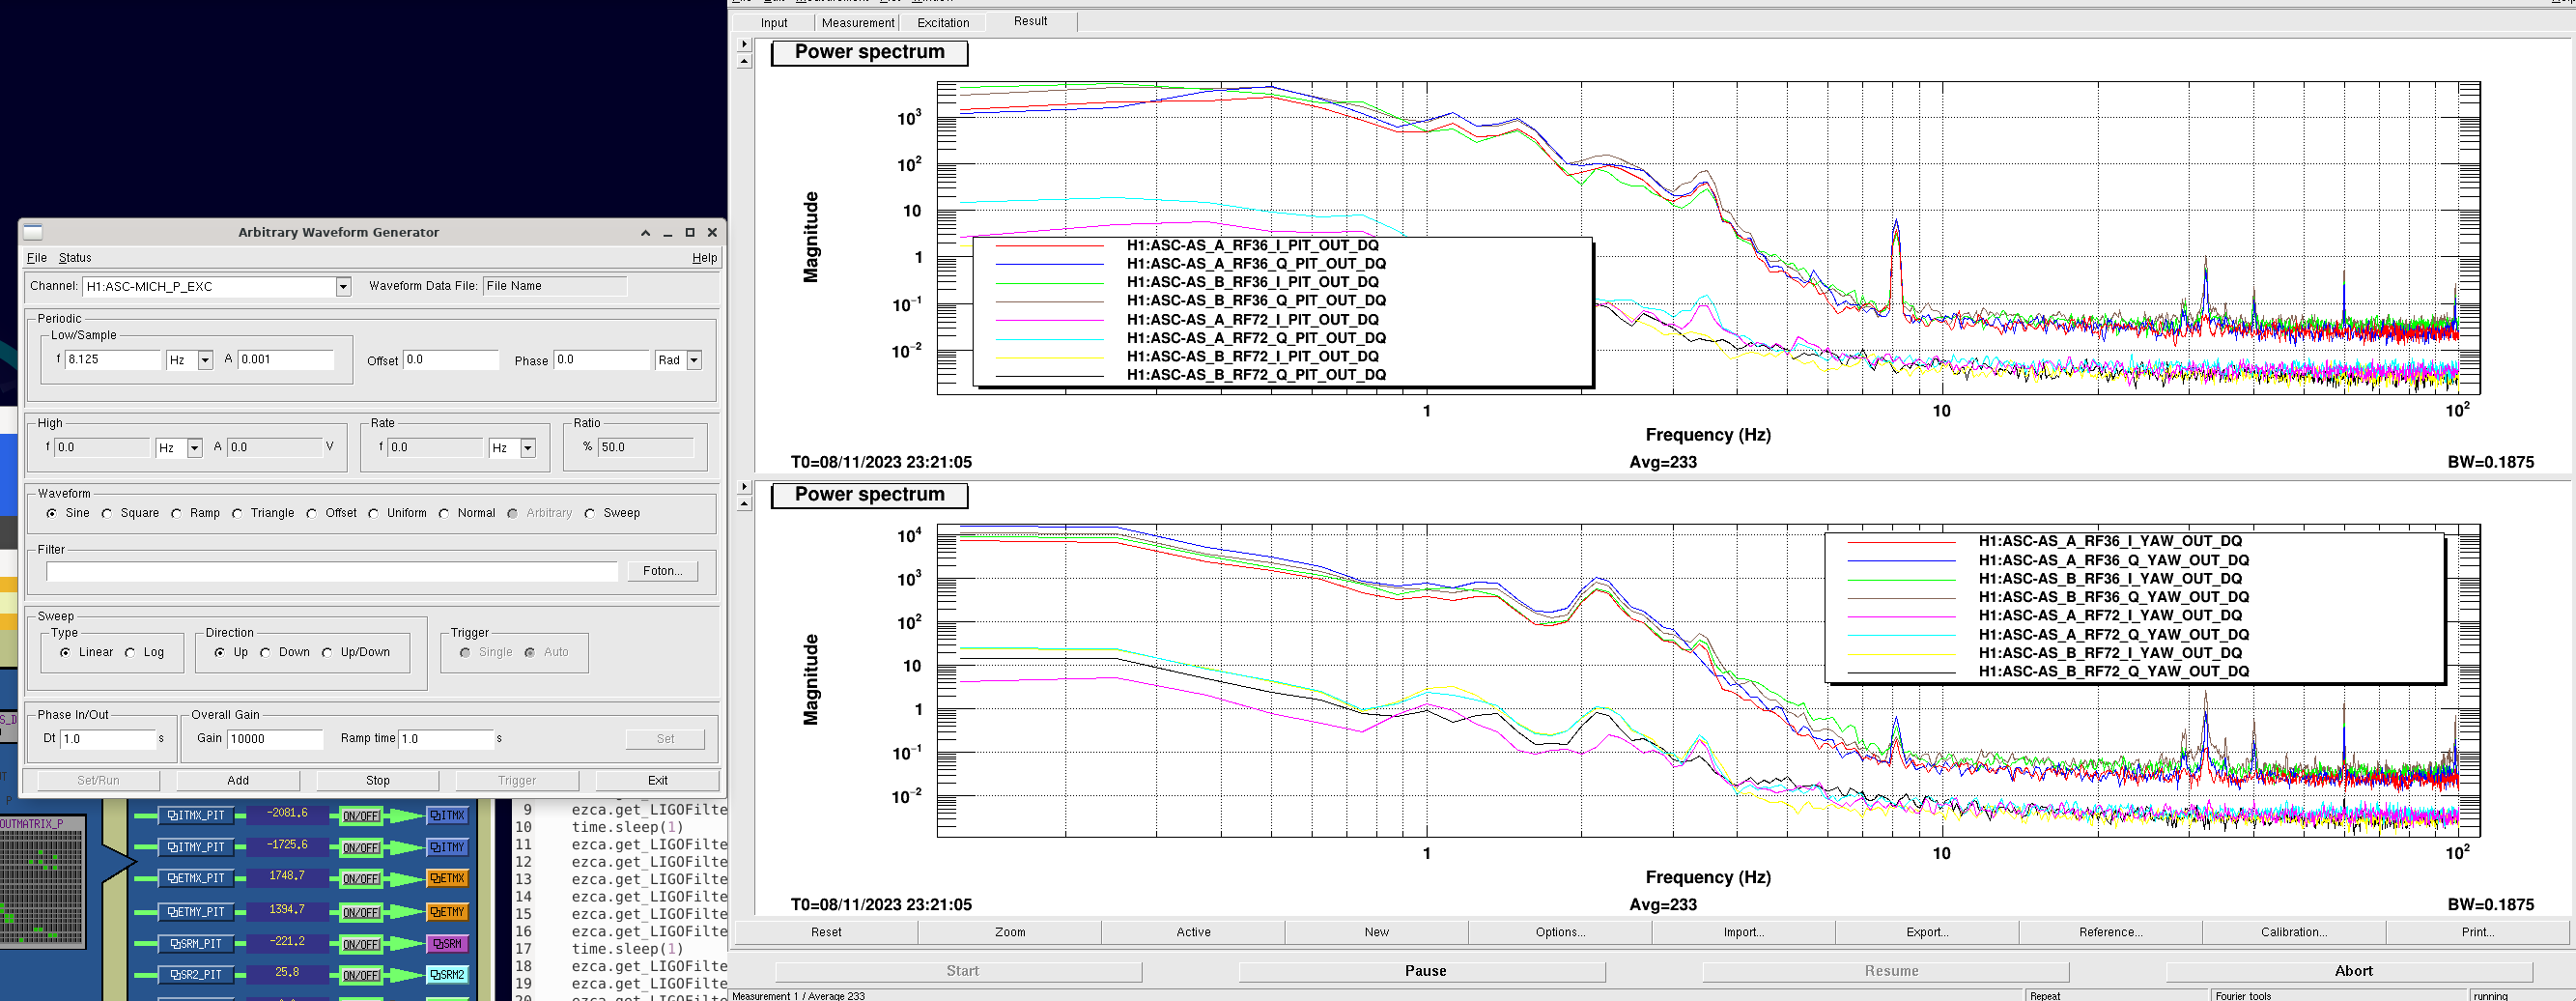
Task: Click the Pause measurement button
Action: 1423,971
